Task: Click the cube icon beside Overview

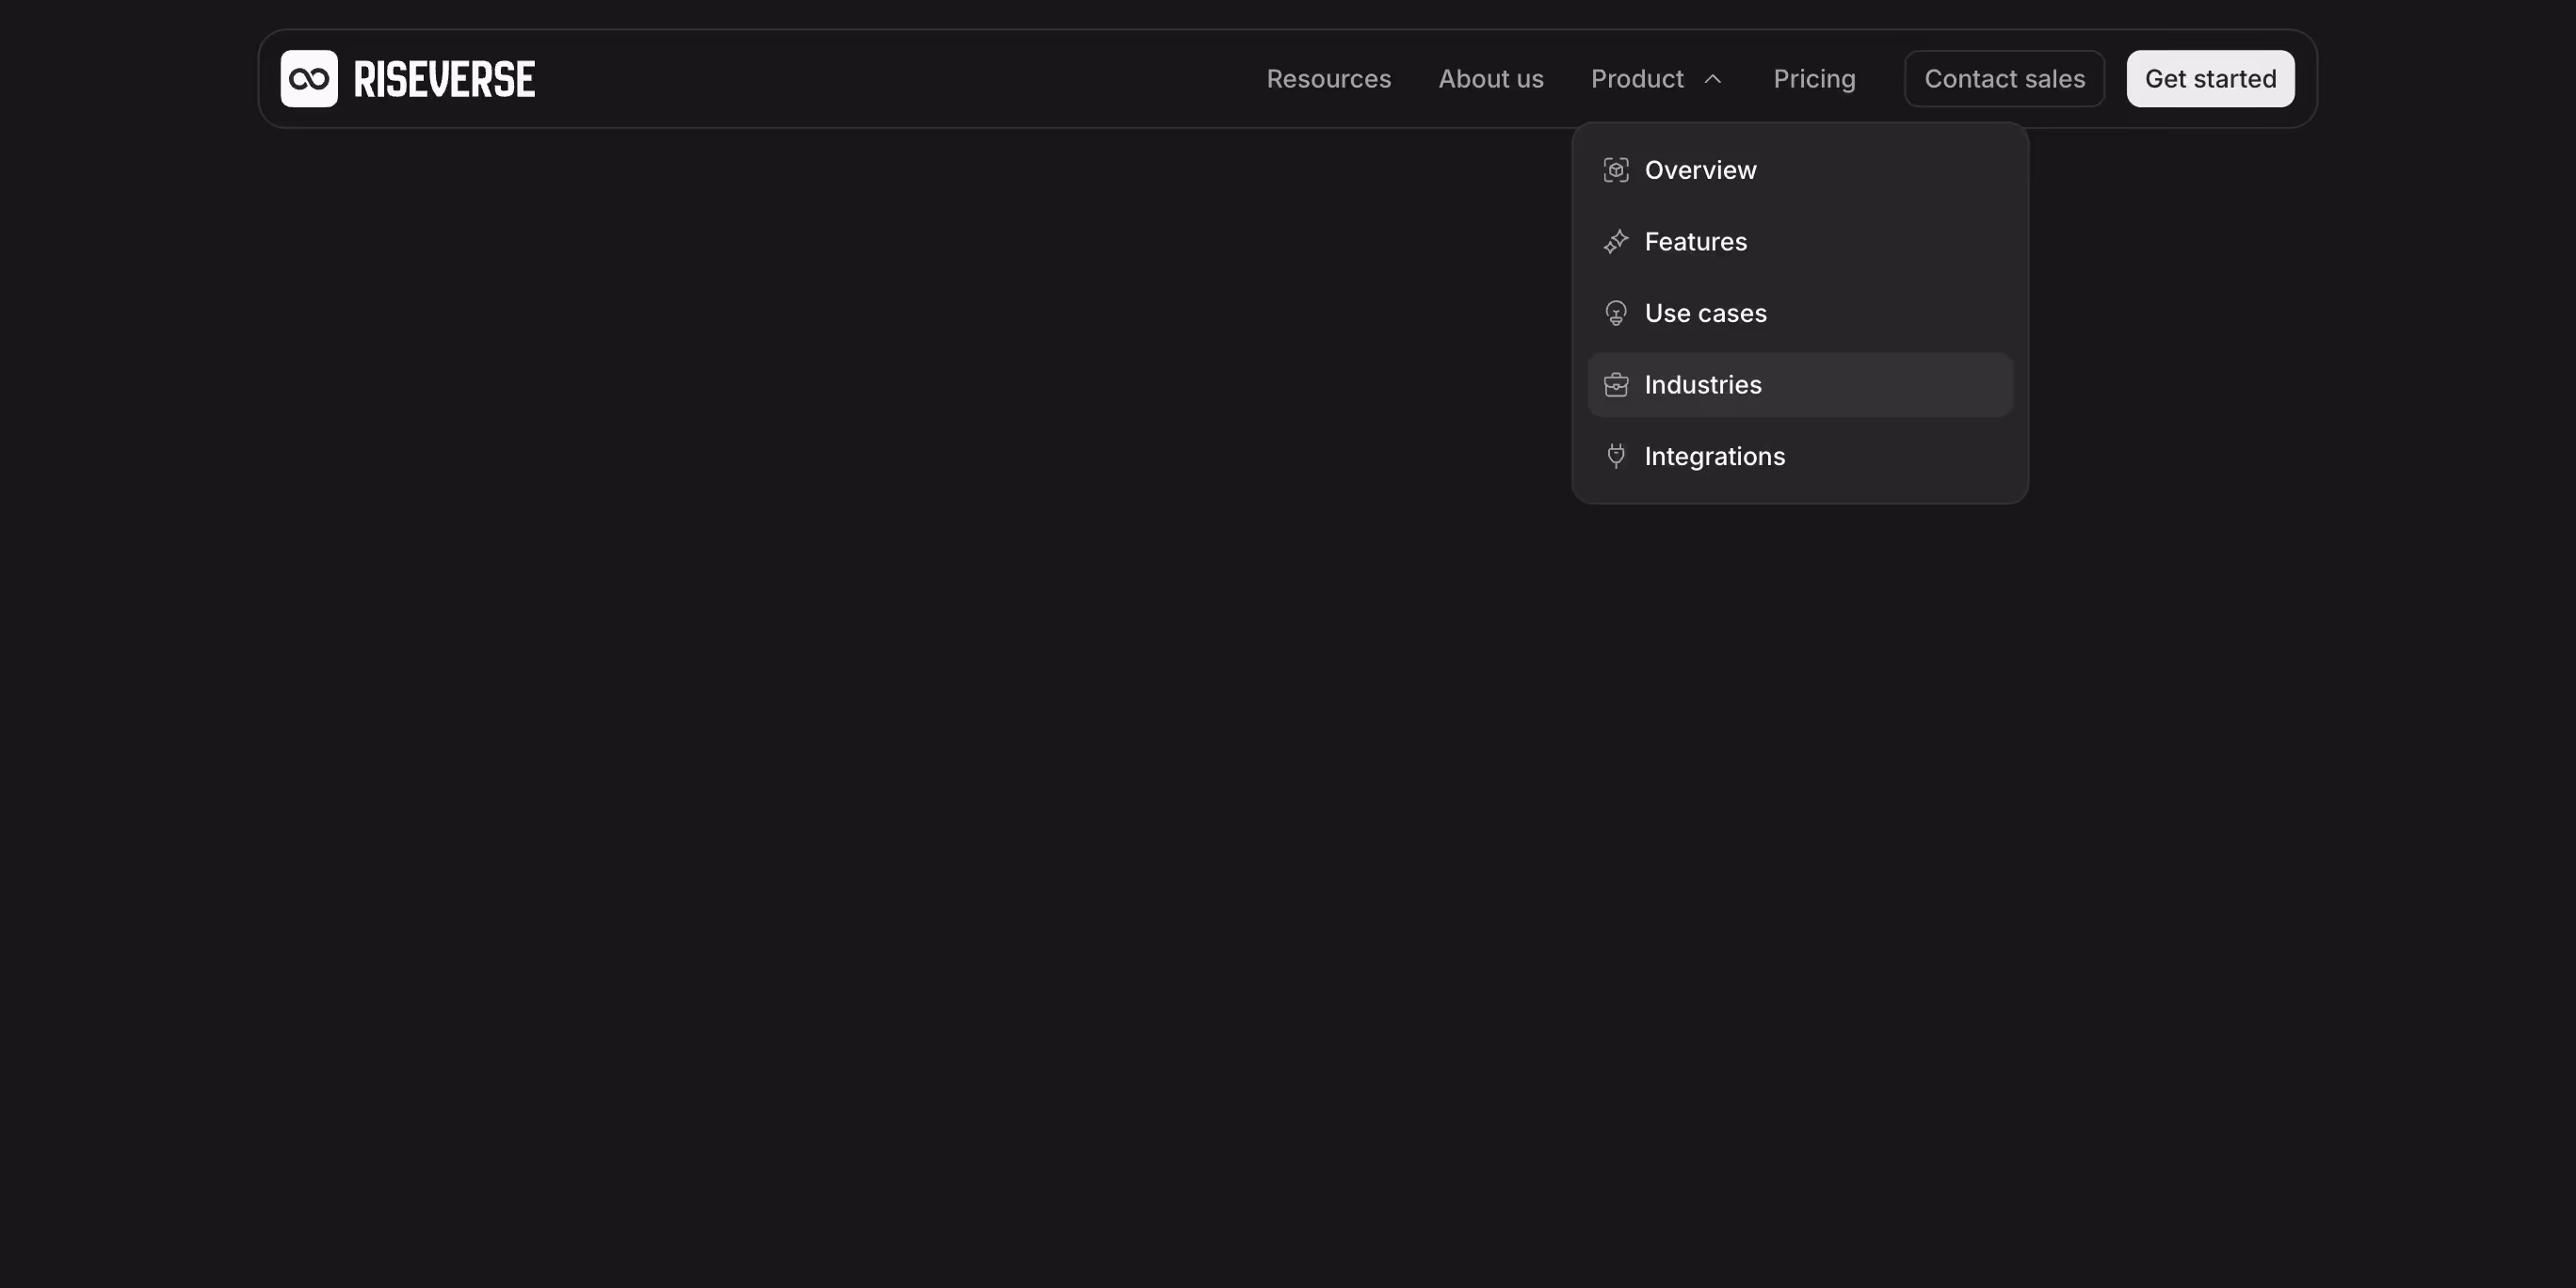Action: coord(1616,170)
